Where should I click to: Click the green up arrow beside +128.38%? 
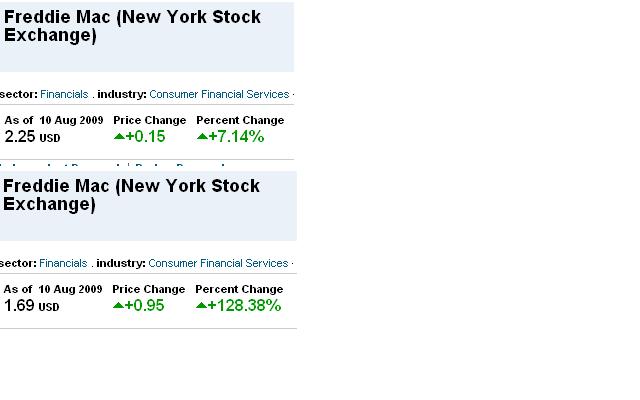[201, 306]
